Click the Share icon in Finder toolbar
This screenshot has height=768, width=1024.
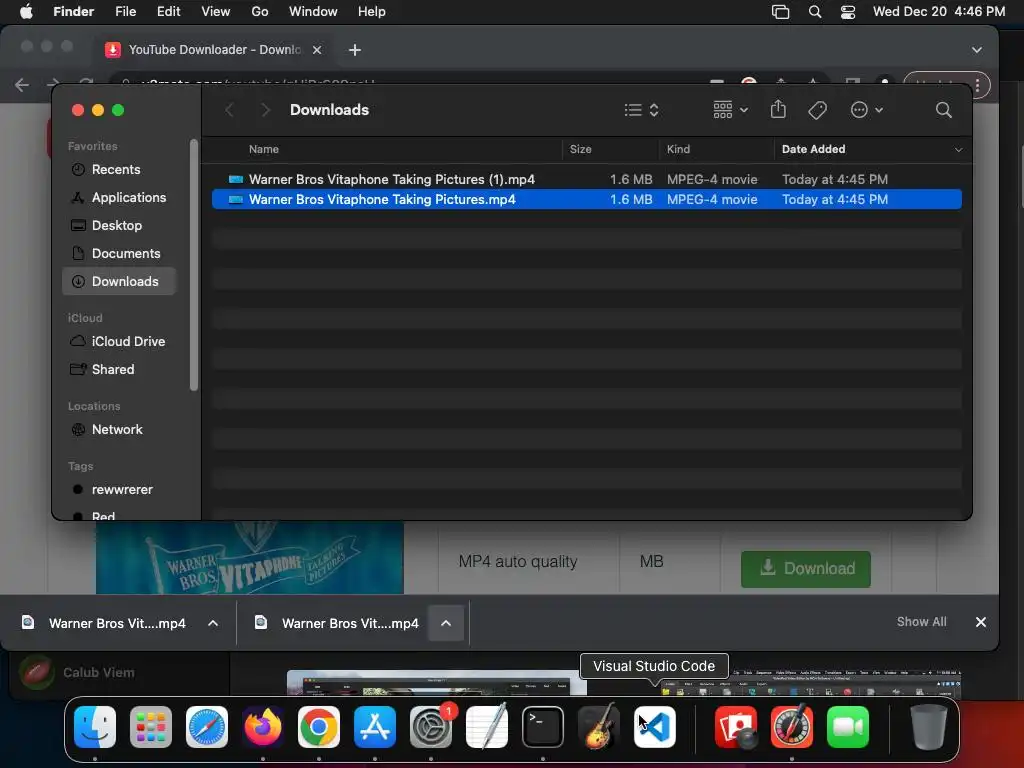(x=778, y=110)
